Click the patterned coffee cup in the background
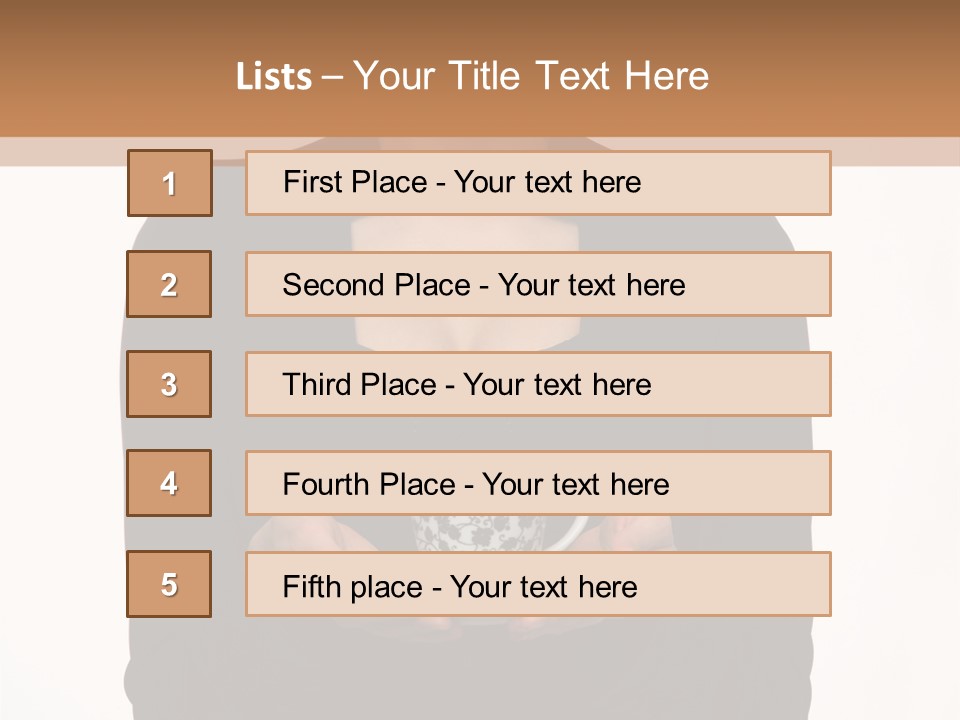 [480, 532]
